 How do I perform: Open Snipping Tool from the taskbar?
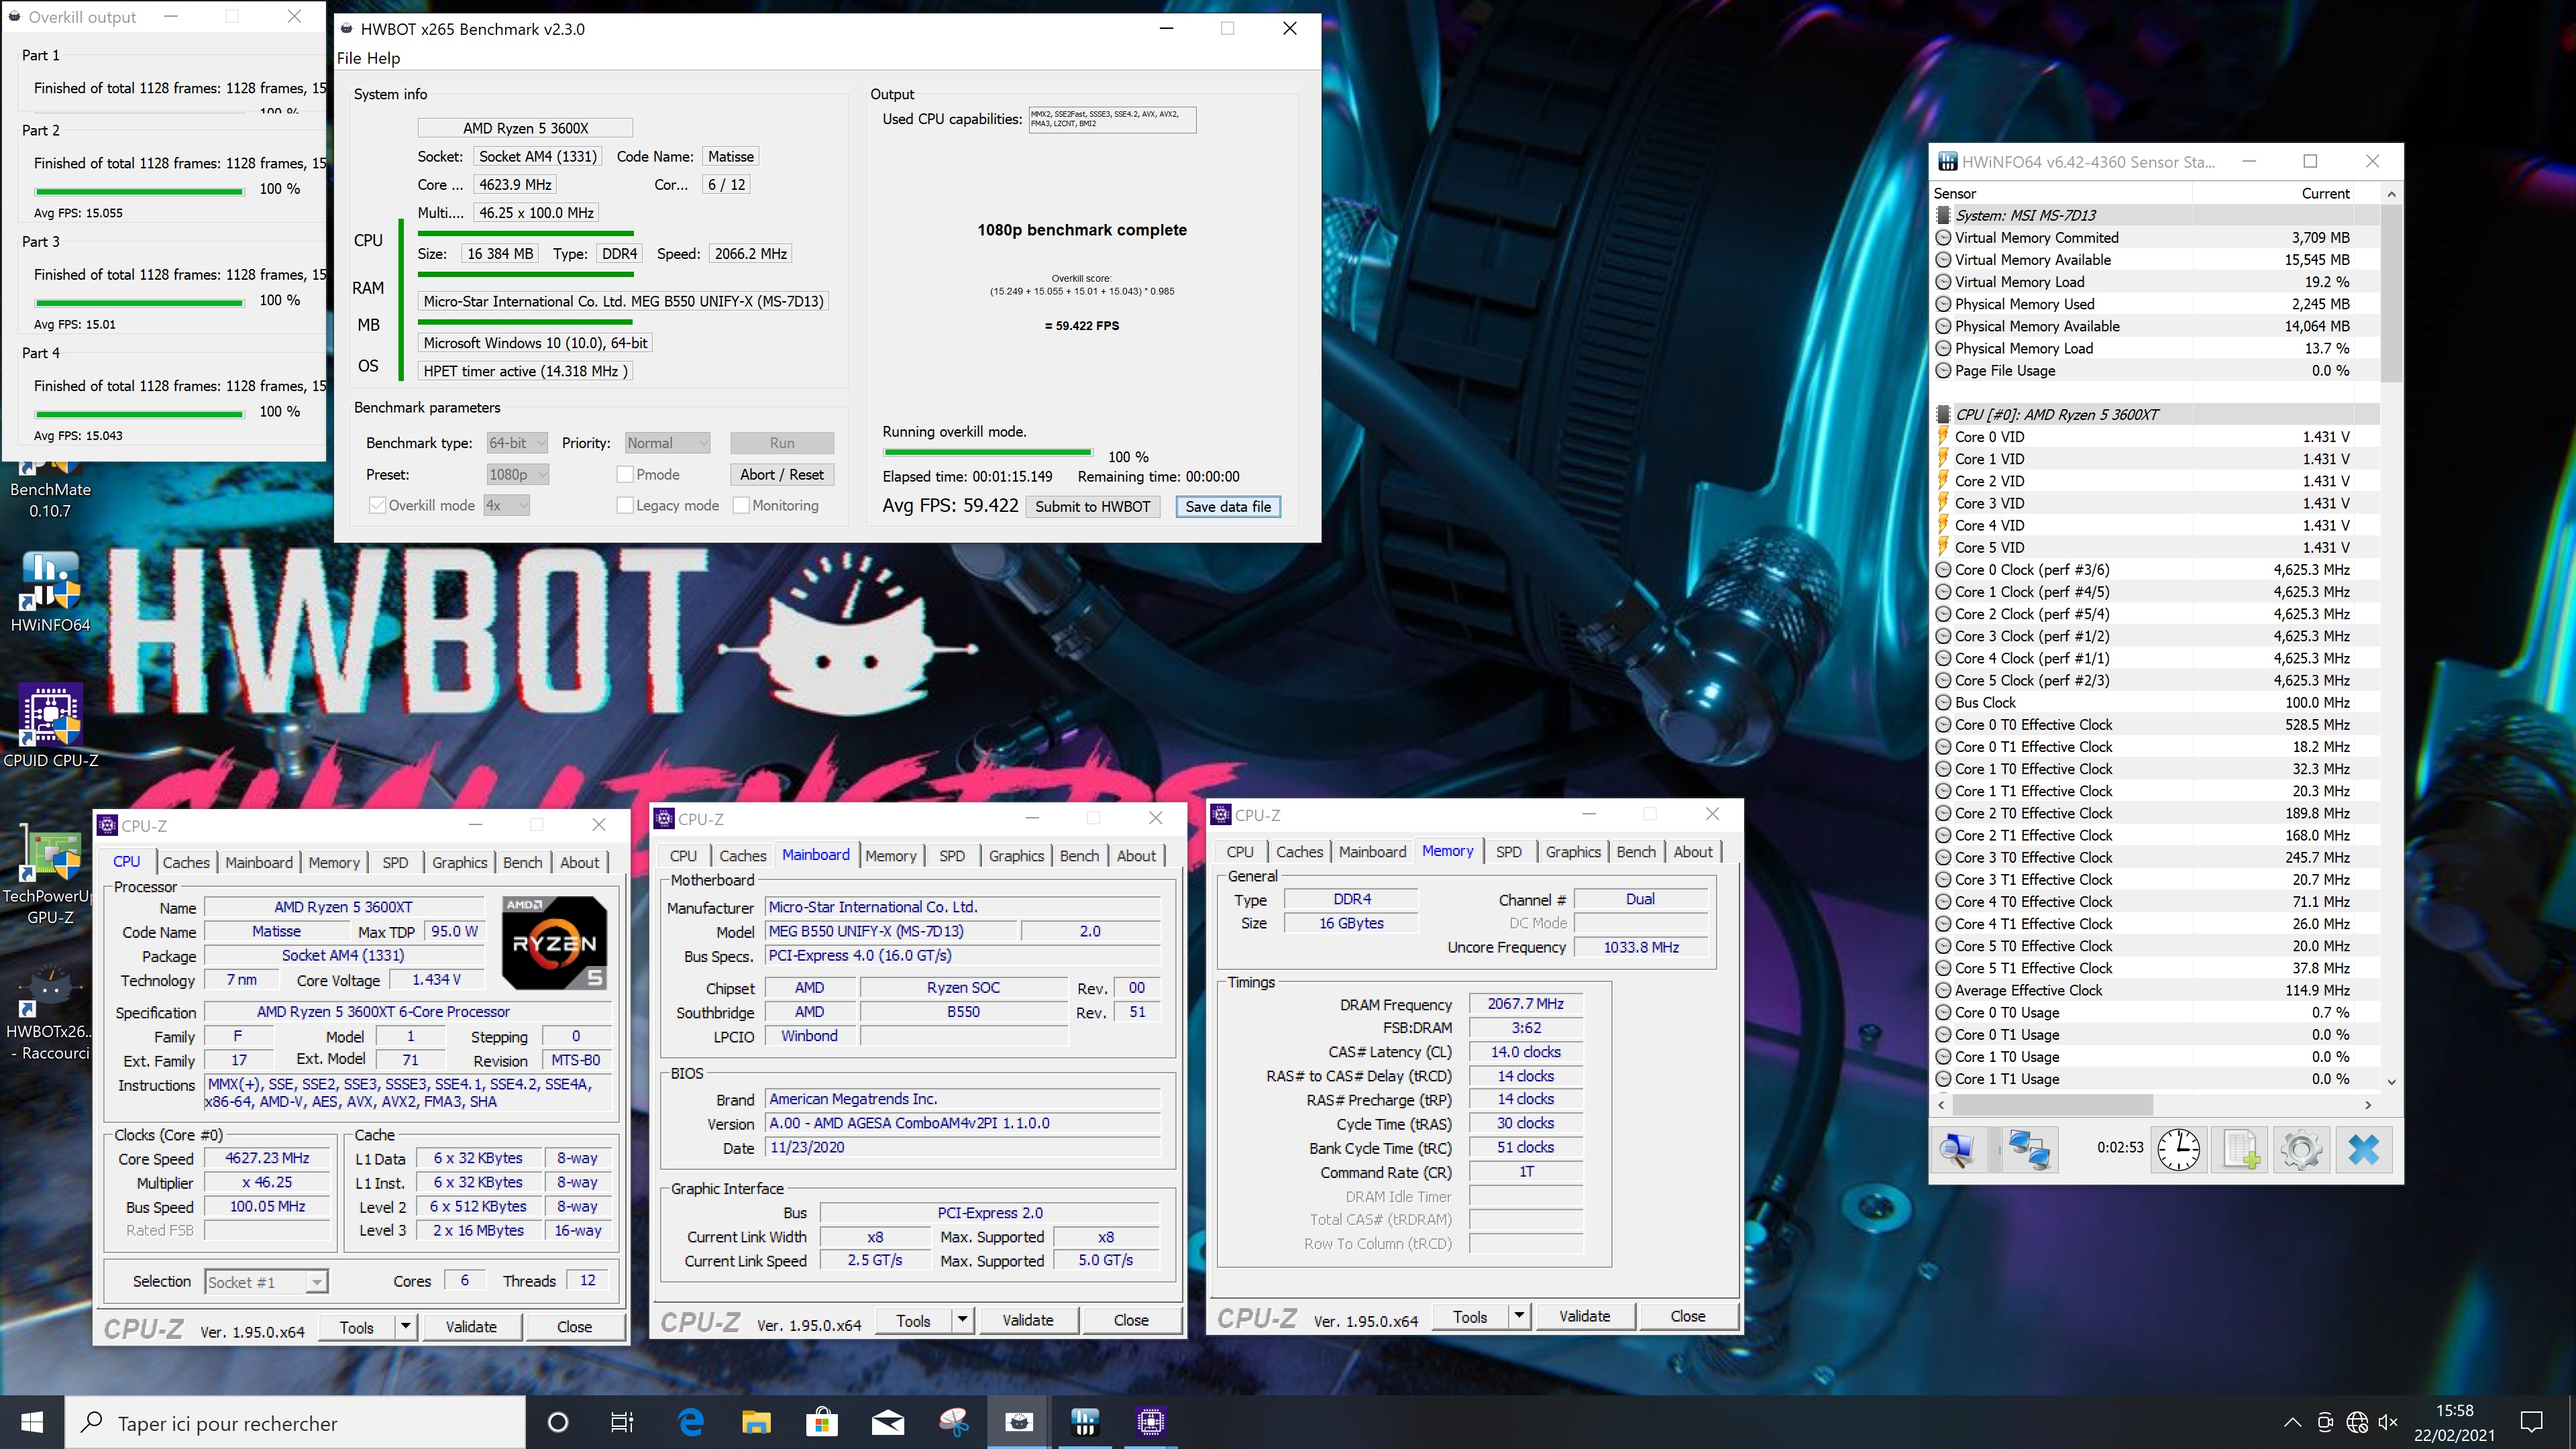pyautogui.click(x=954, y=1422)
